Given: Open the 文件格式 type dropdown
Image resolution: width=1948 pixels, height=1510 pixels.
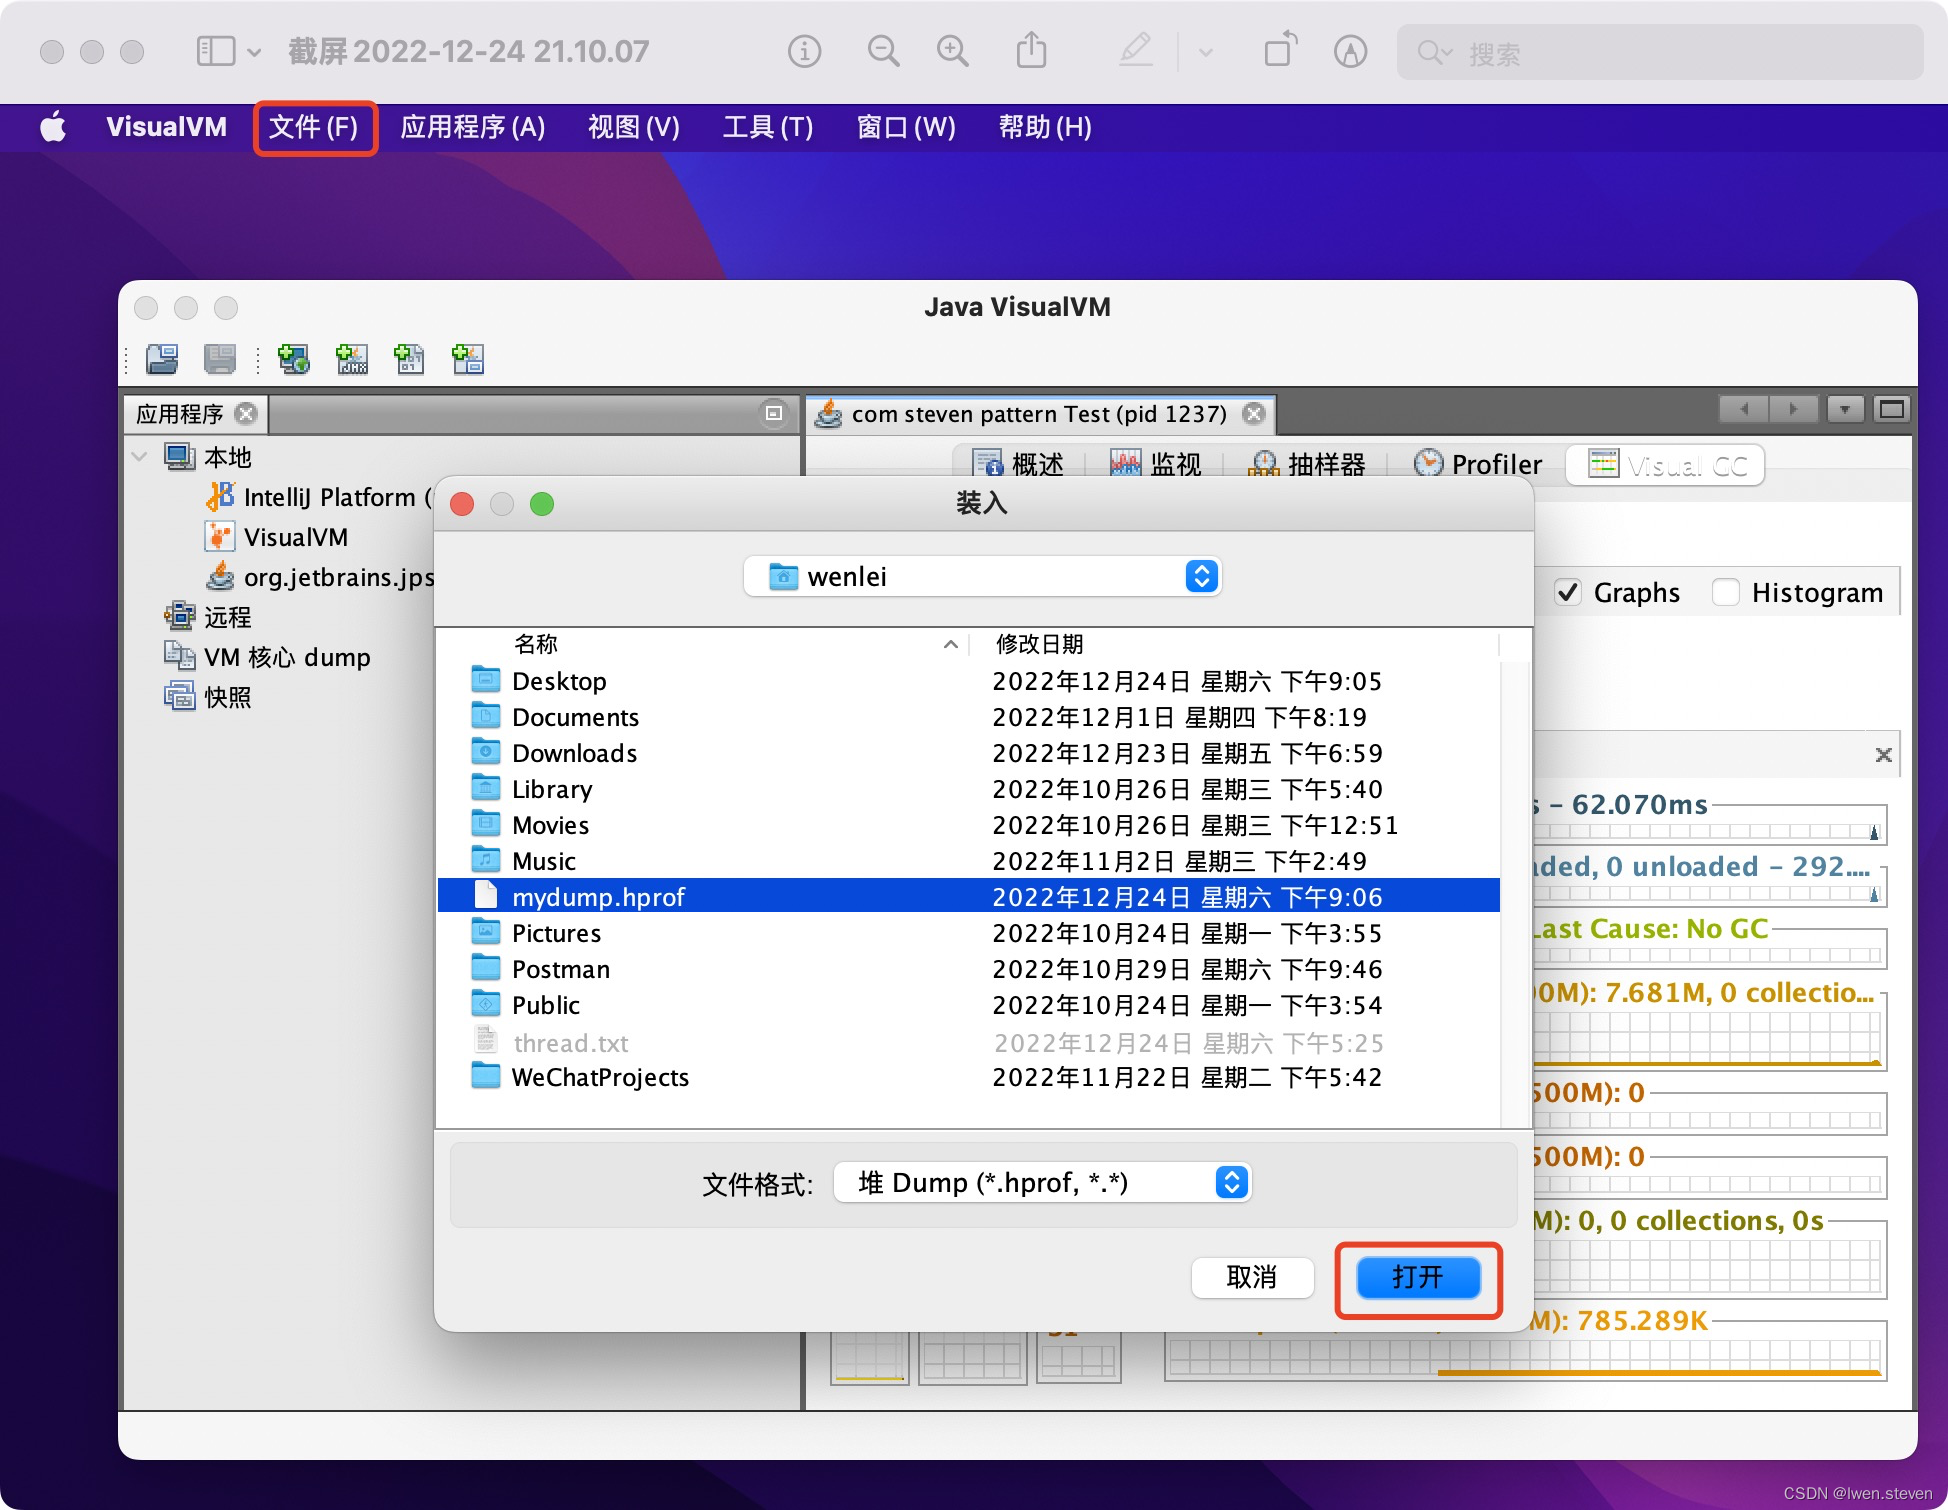Looking at the screenshot, I should (x=1042, y=1182).
